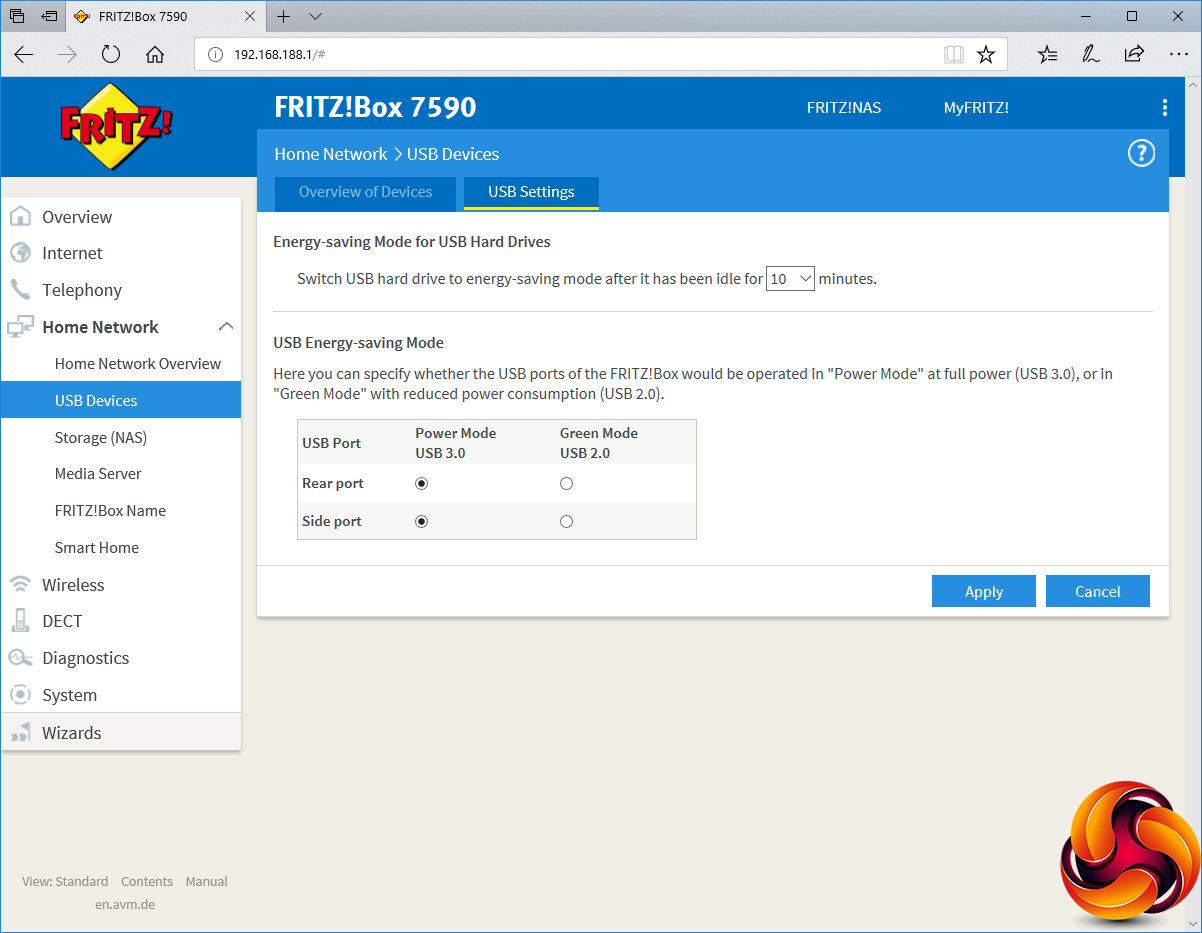The height and width of the screenshot is (933, 1202).
Task: Click the Wizards icon in sidebar
Action: (x=20, y=733)
